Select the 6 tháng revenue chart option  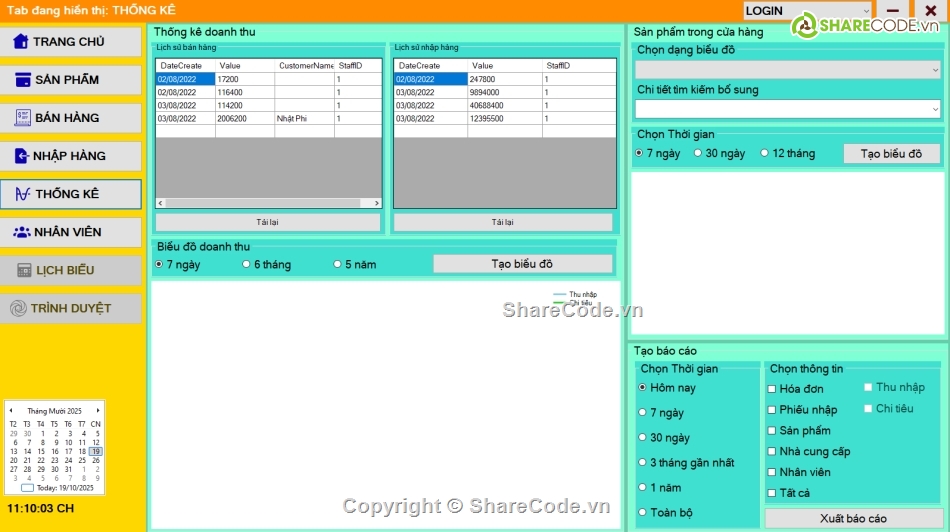tap(246, 265)
